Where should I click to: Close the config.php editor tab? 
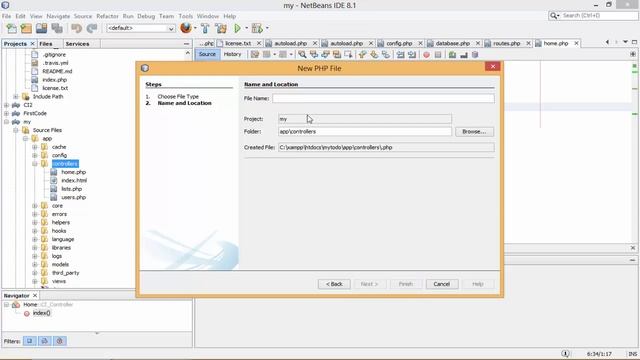pos(420,43)
